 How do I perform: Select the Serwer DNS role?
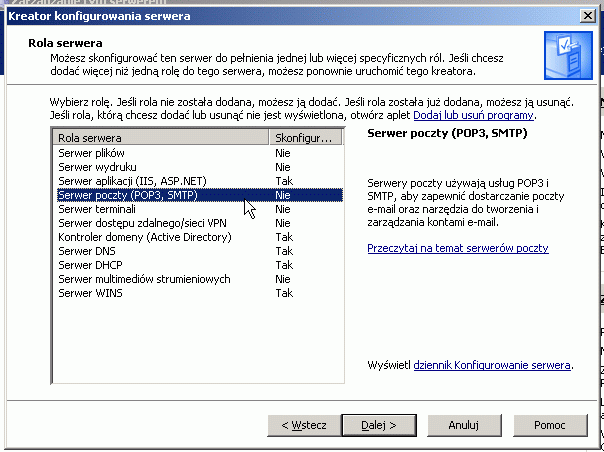click(x=198, y=251)
